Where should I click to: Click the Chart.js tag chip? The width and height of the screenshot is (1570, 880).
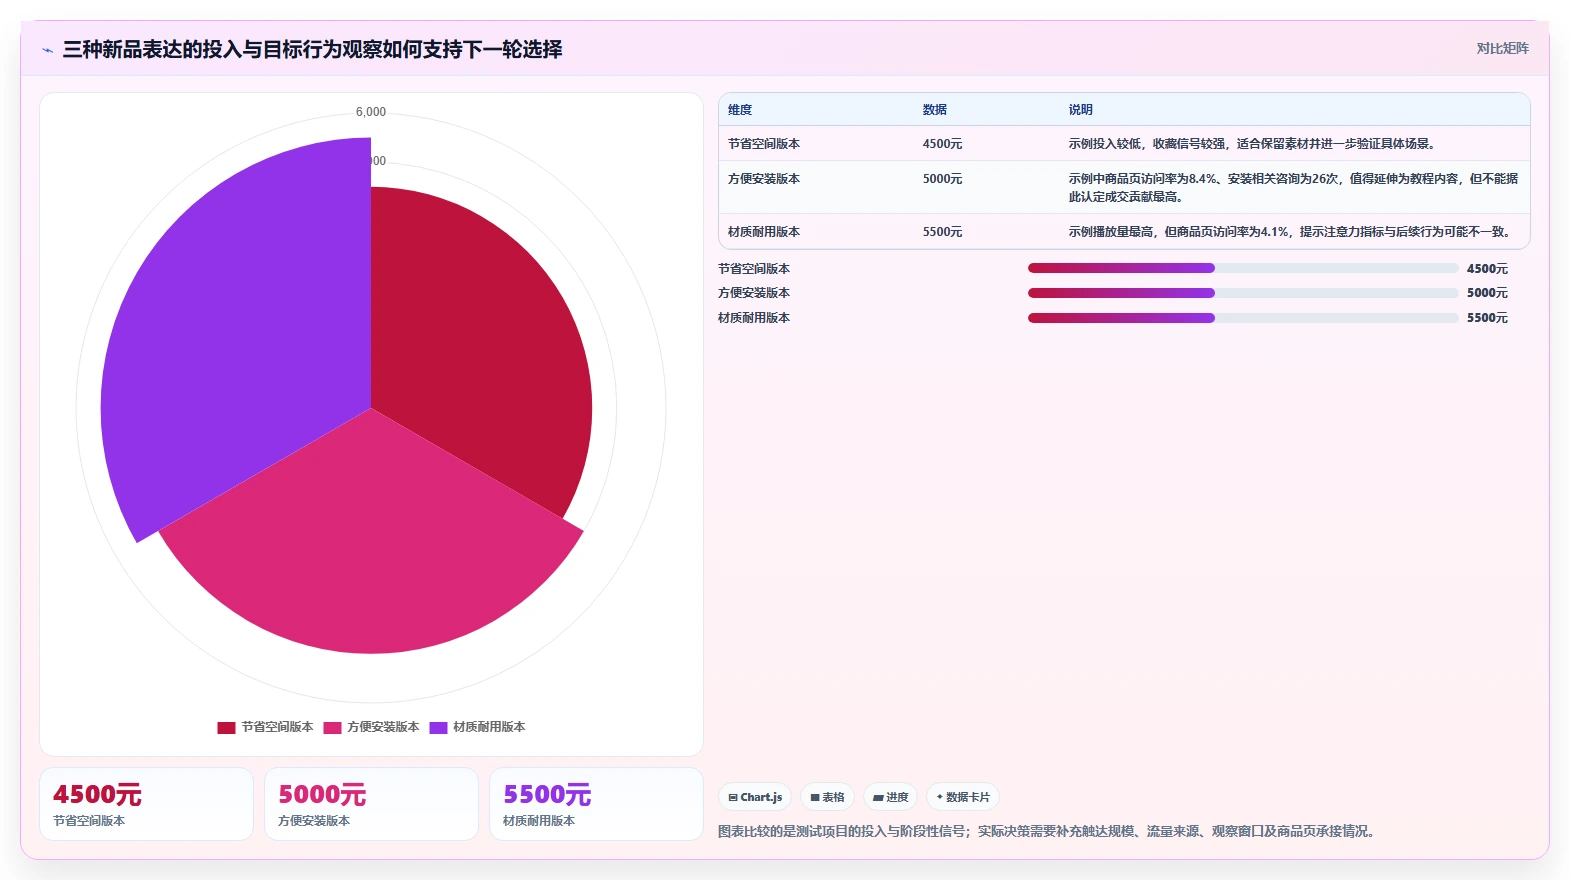pos(755,797)
